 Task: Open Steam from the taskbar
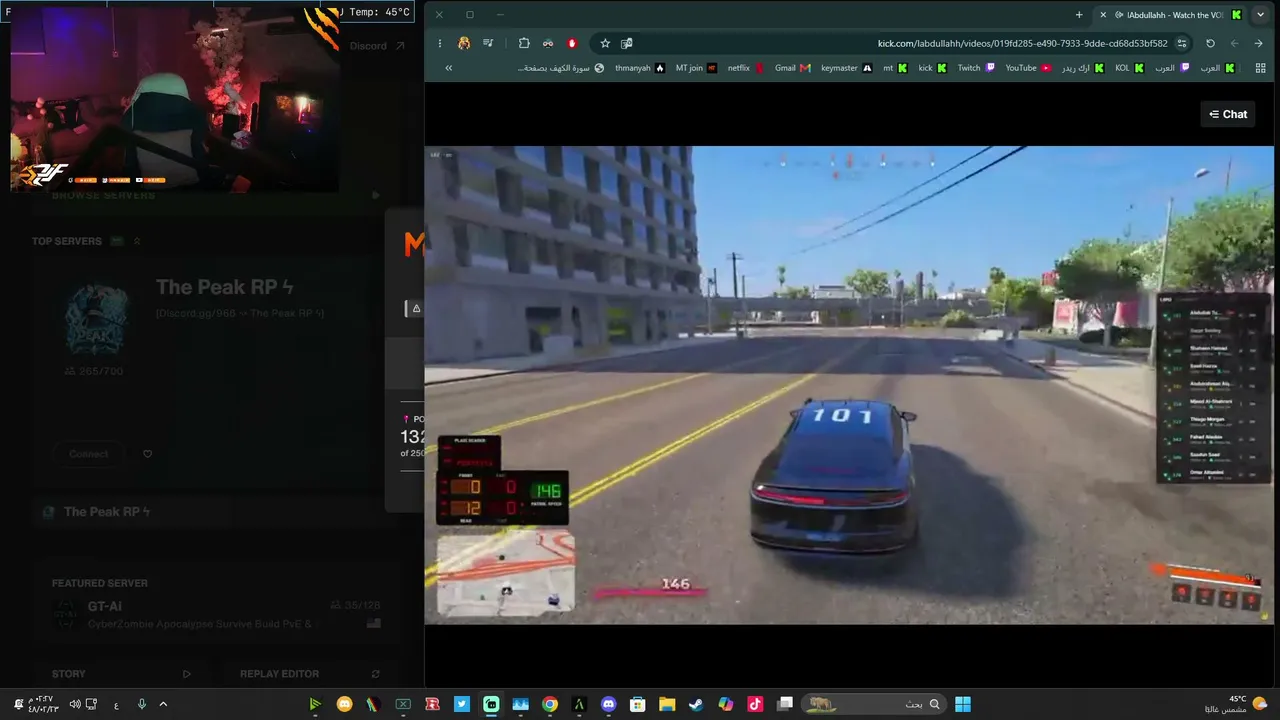pos(696,704)
